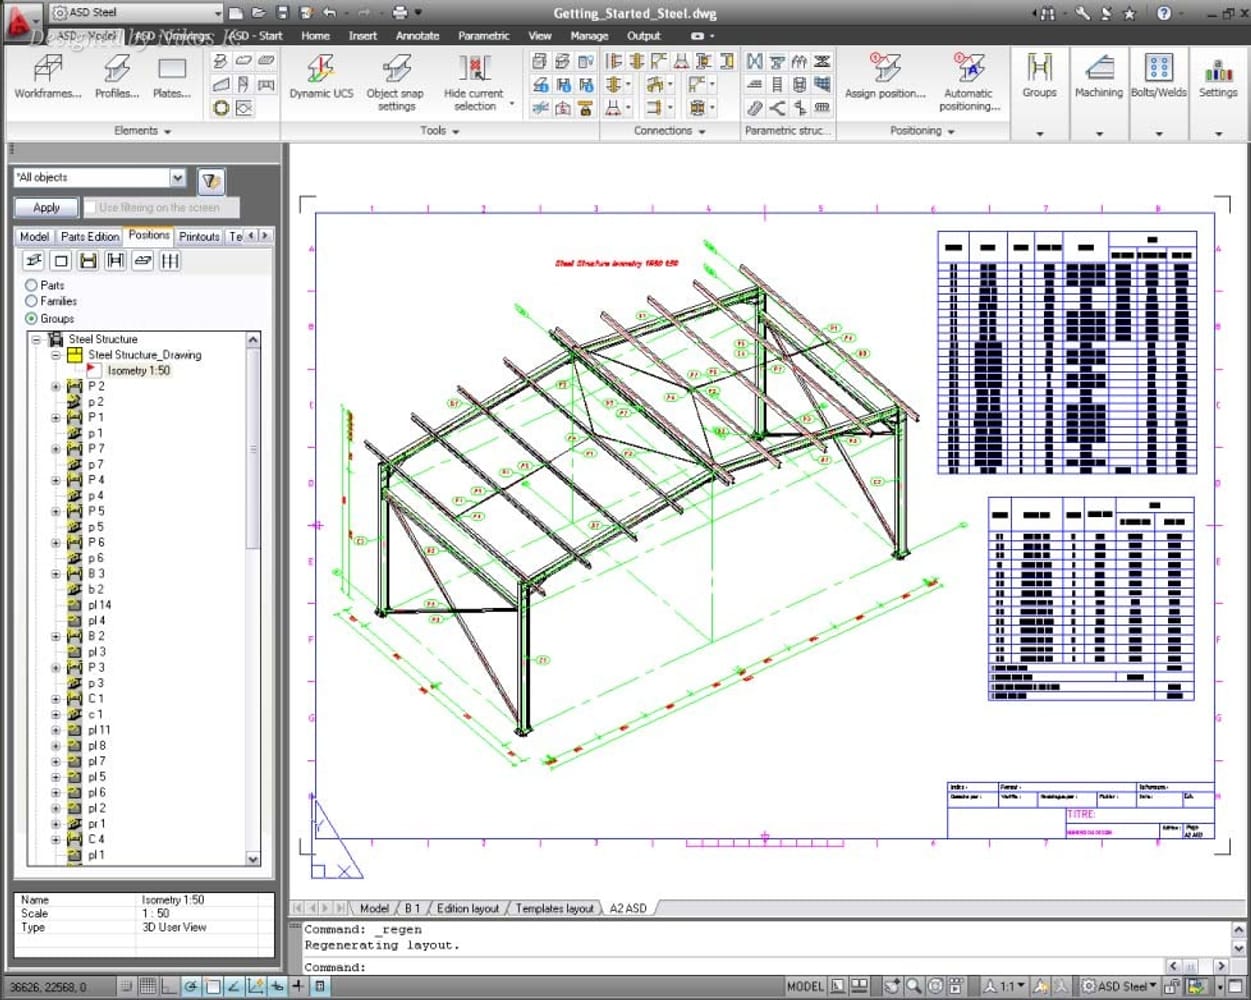Select the Families radio button
1251x1000 pixels.
click(x=31, y=301)
